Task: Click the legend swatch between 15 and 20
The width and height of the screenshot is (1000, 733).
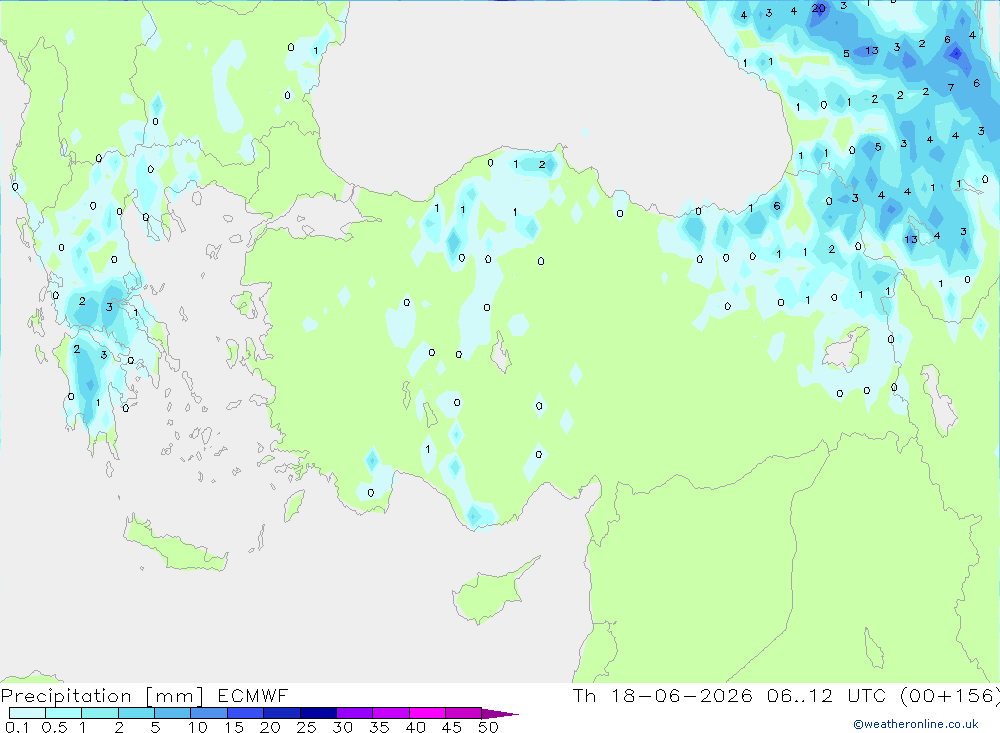Action: (245, 713)
